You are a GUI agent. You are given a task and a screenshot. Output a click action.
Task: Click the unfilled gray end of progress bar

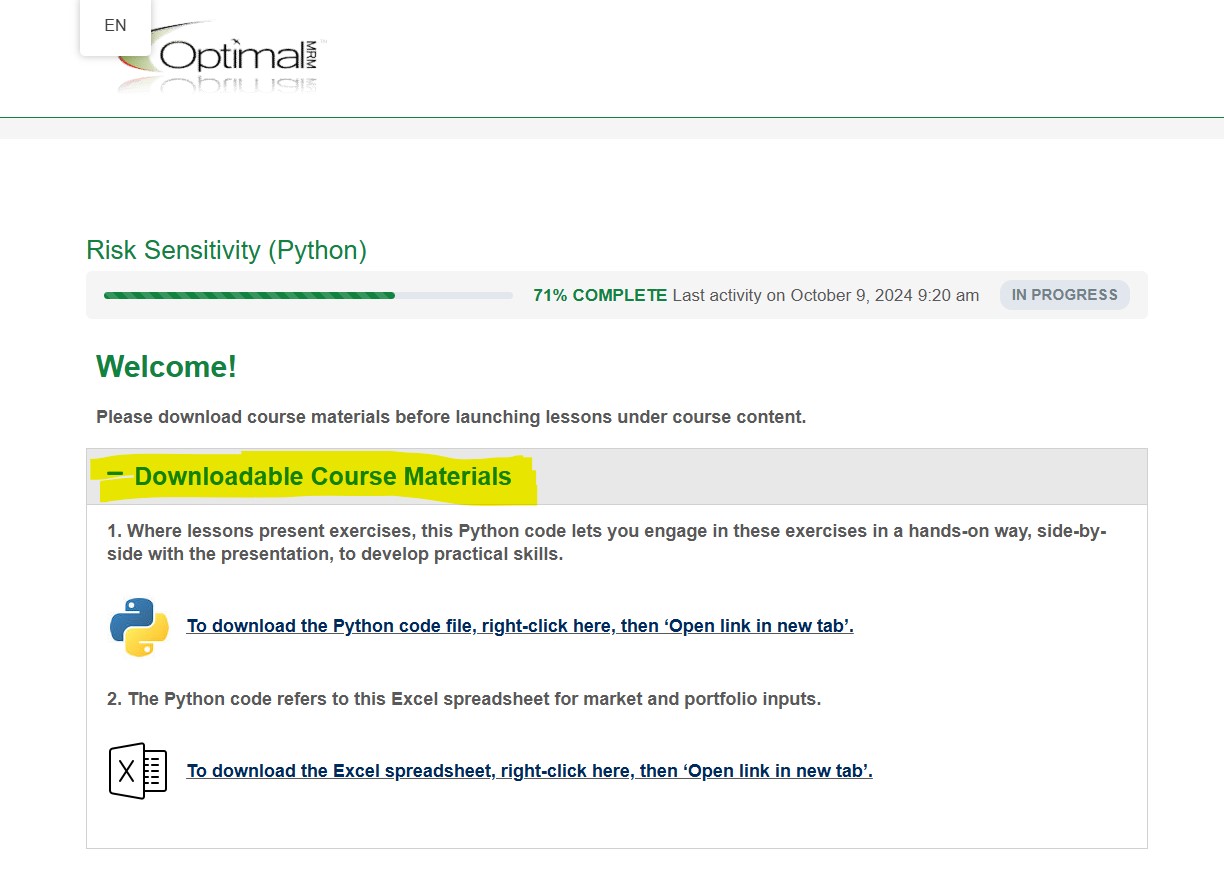(455, 296)
